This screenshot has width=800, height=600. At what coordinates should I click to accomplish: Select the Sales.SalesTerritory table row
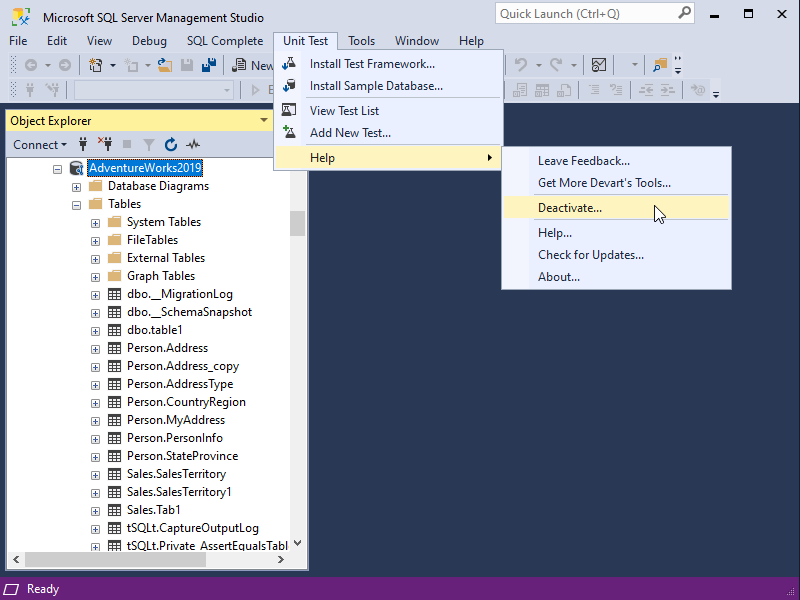coord(177,474)
